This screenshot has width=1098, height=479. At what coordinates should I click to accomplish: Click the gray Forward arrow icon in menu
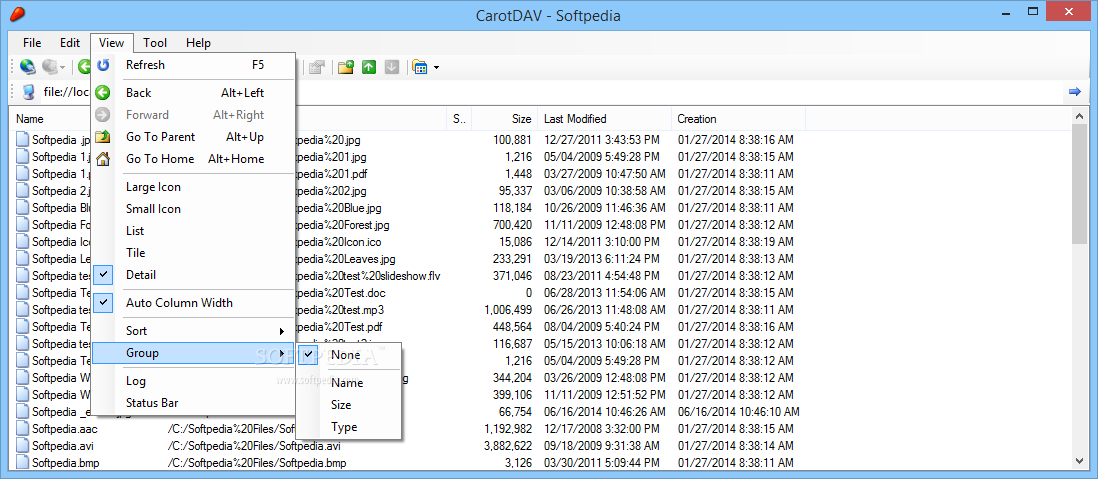tap(103, 115)
